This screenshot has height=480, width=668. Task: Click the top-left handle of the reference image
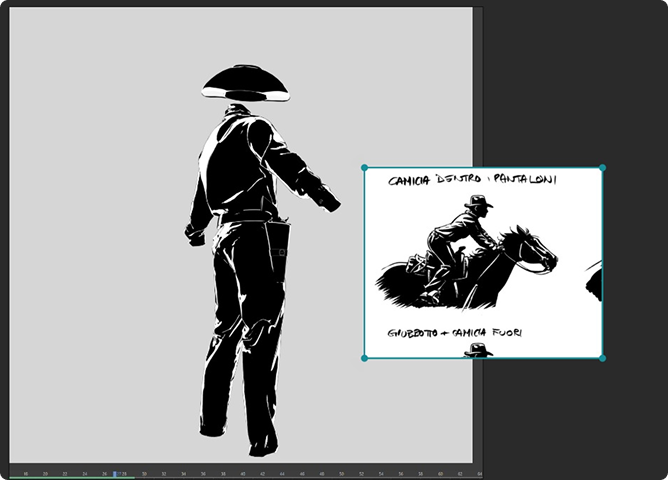[x=364, y=168]
